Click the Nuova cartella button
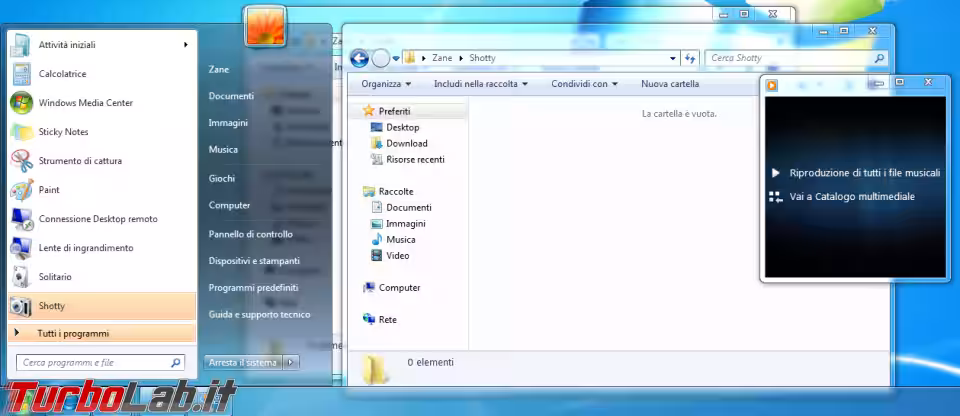Image resolution: width=960 pixels, height=416 pixels. pyautogui.click(x=670, y=84)
